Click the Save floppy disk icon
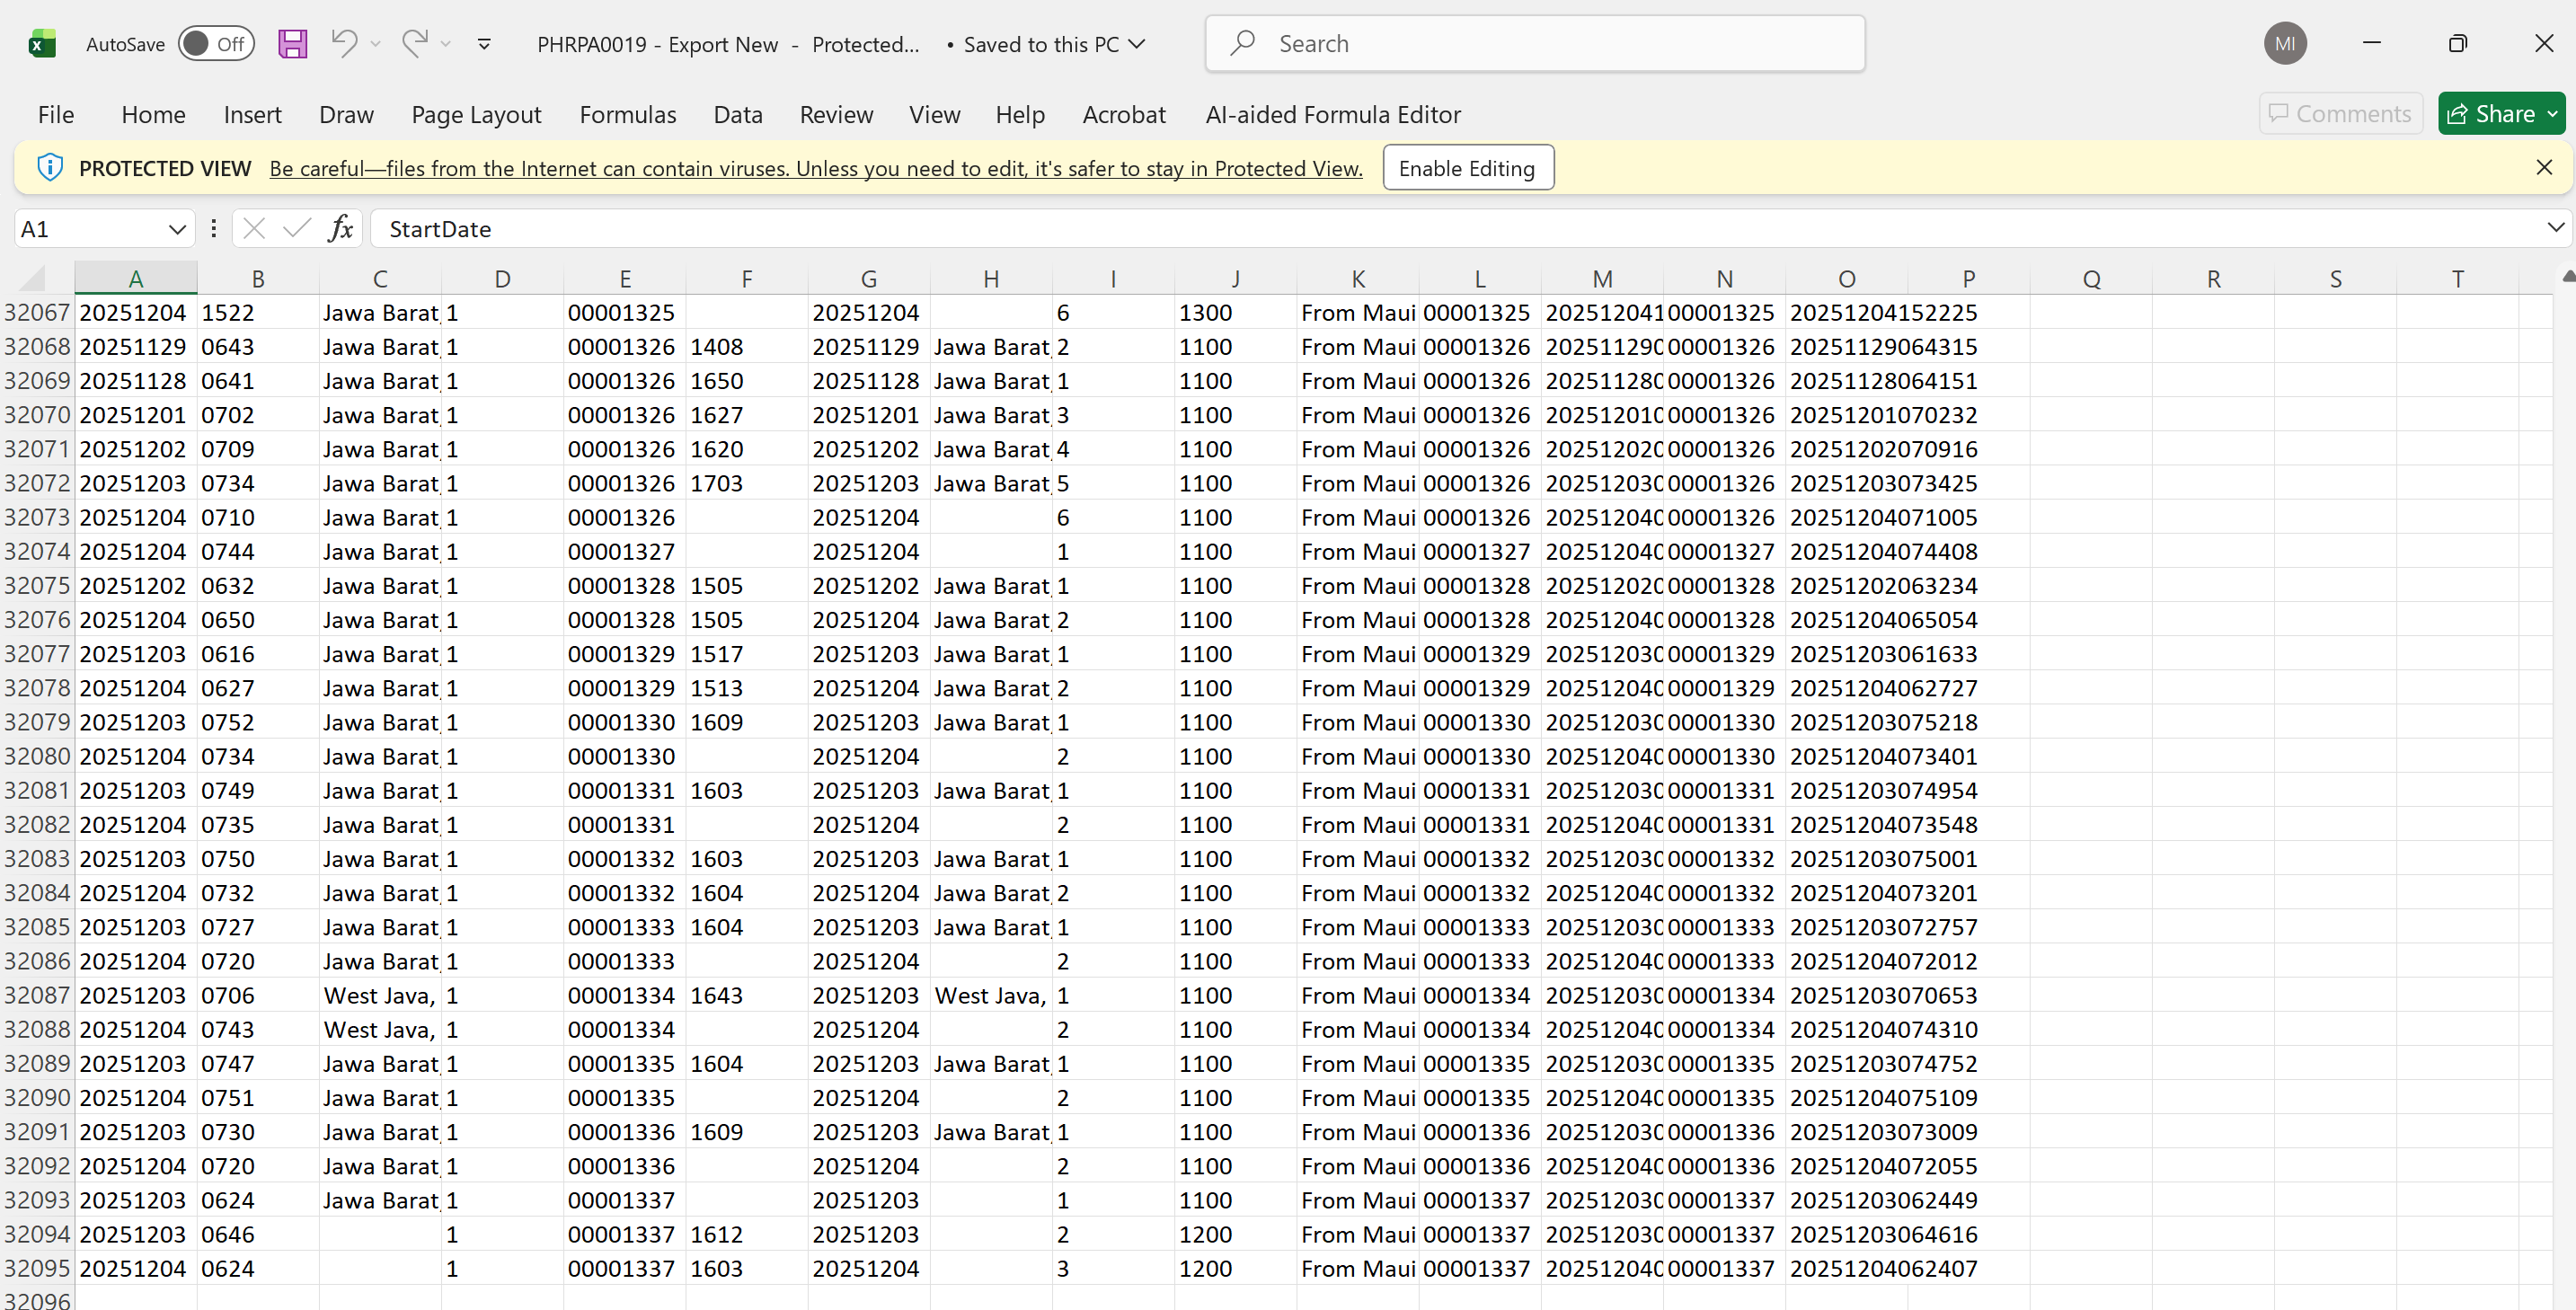The height and width of the screenshot is (1310, 2576). [292, 44]
